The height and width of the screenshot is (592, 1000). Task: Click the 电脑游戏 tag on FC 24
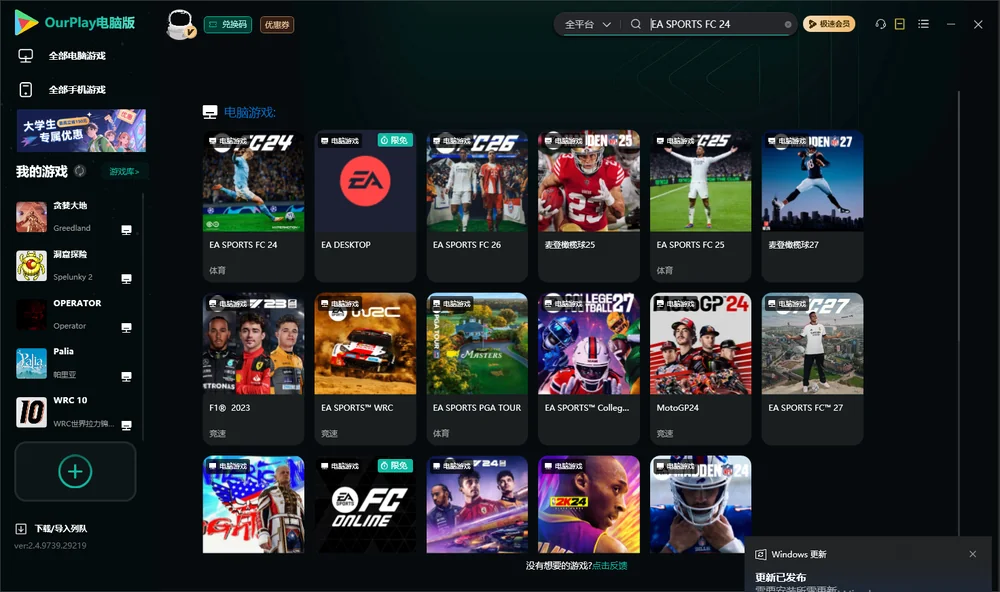pos(228,140)
